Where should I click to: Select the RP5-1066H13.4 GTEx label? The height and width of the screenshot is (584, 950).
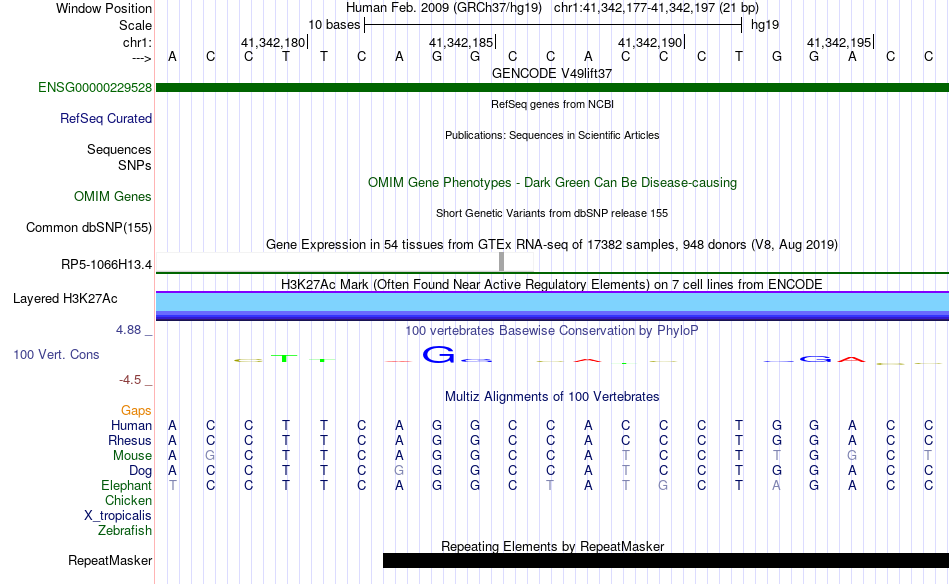pos(106,264)
